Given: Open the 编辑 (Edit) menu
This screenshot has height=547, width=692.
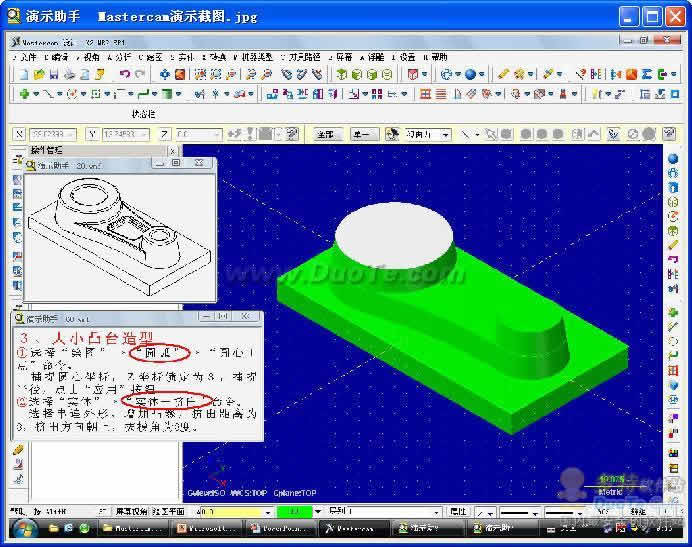Looking at the screenshot, I should (x=56, y=57).
